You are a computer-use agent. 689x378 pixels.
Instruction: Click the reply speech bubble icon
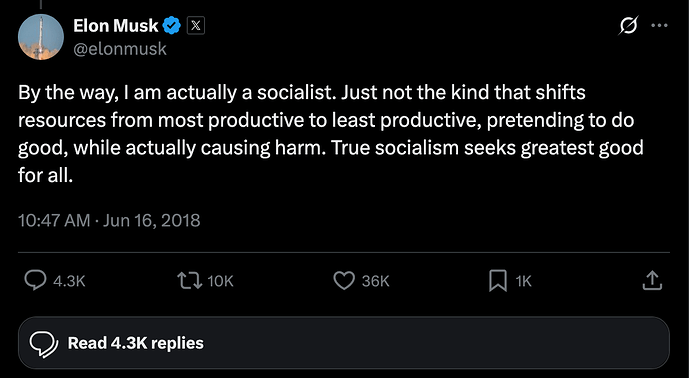[x=35, y=280]
